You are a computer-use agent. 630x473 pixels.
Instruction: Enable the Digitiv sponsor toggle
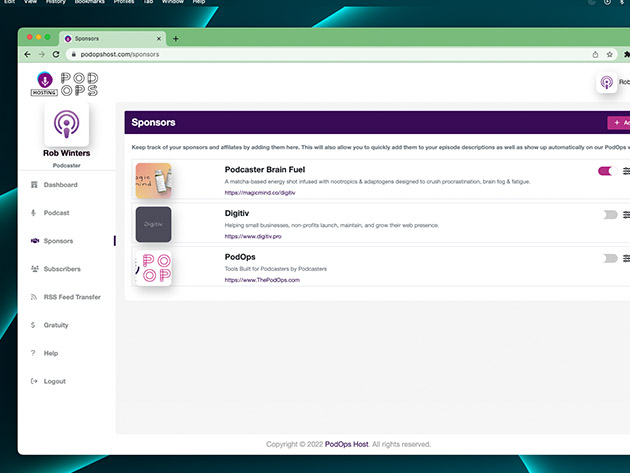pos(610,214)
